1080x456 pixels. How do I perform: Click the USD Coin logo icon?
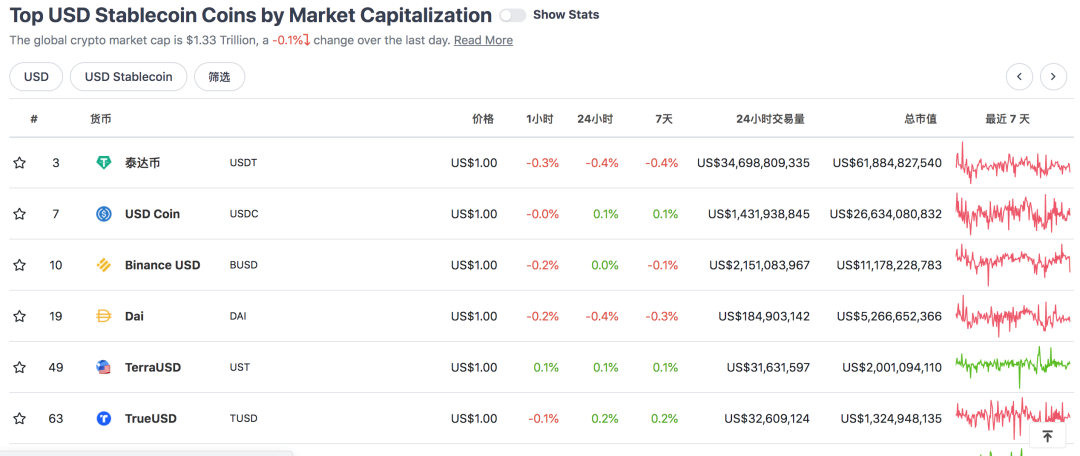pos(104,214)
